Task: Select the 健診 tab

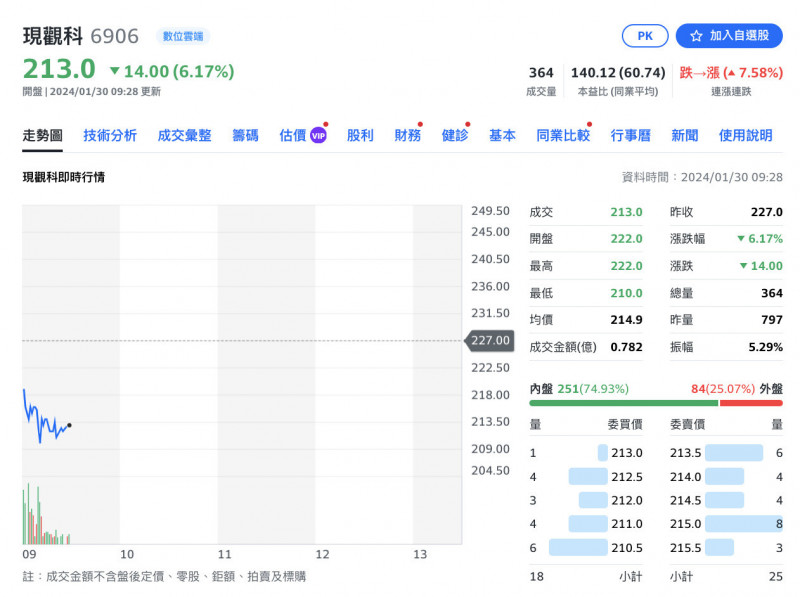Action: coord(454,136)
